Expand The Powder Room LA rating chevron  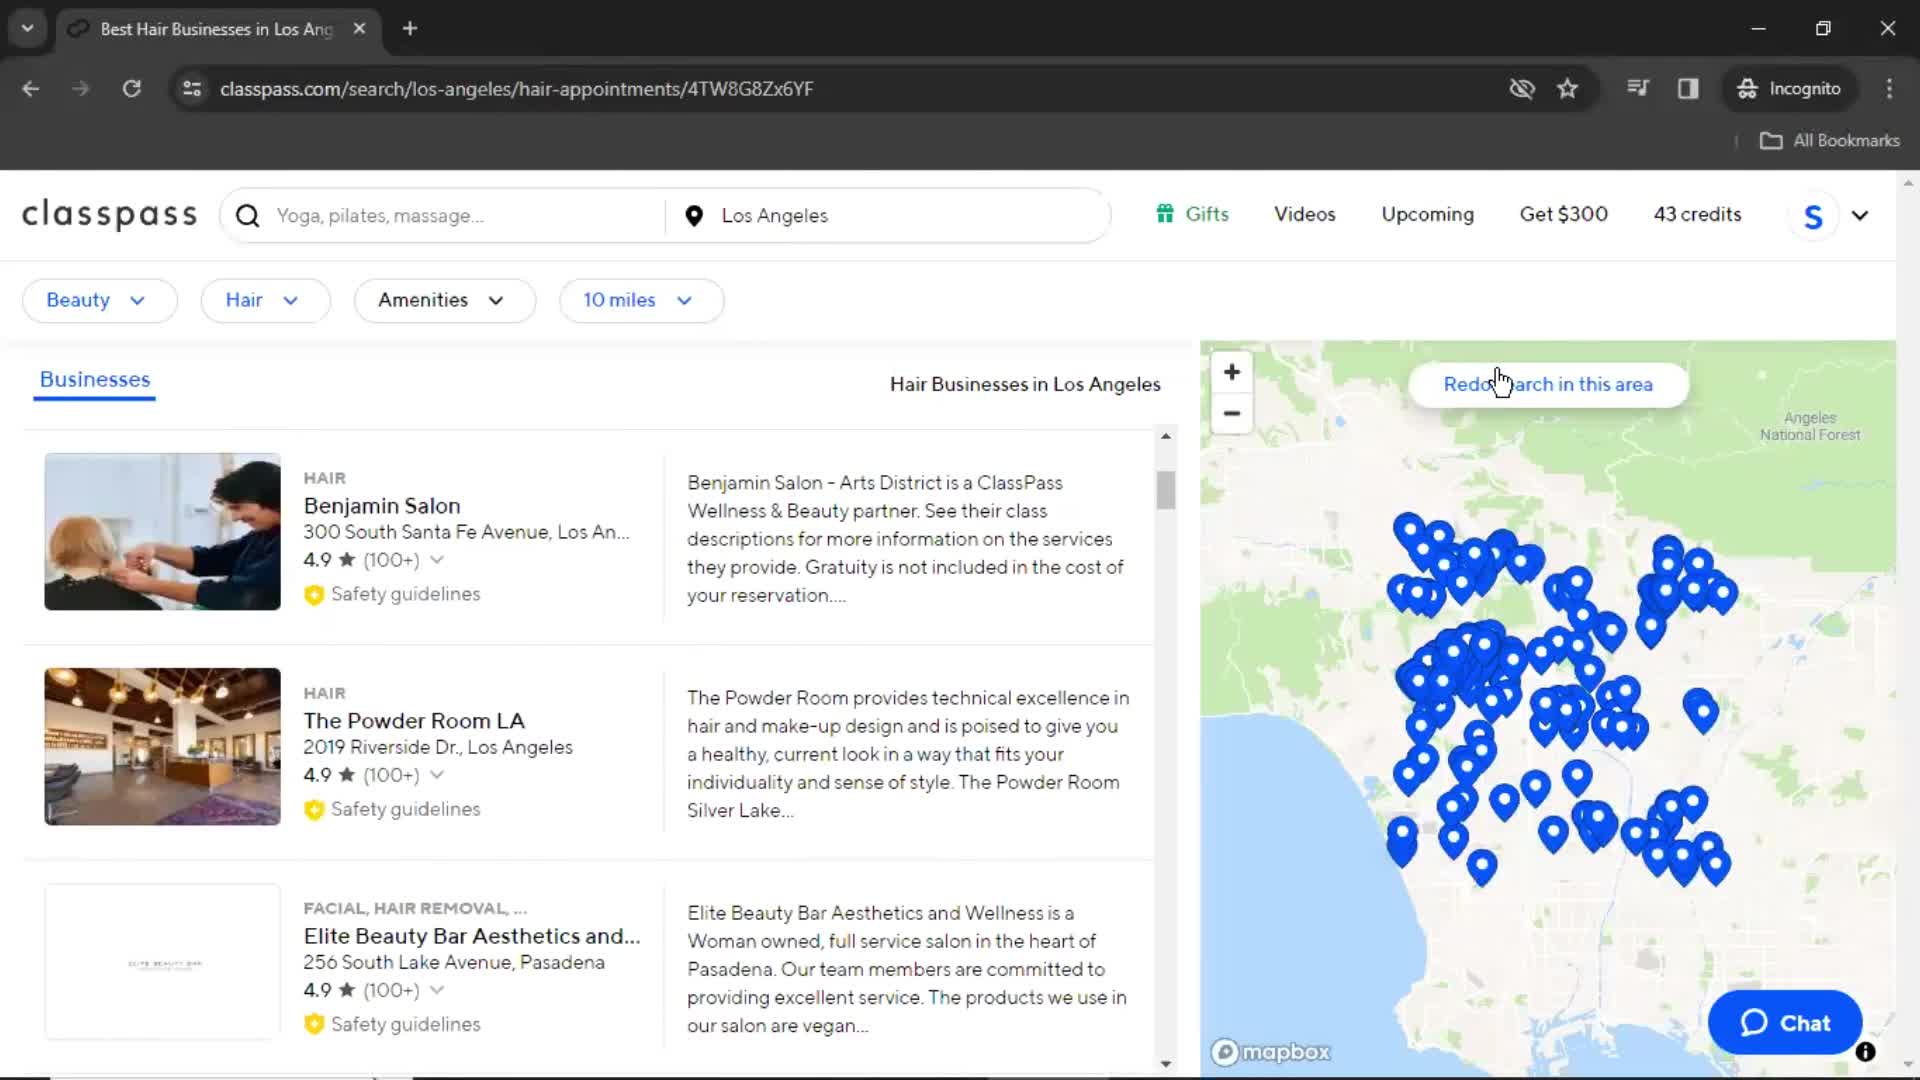point(437,775)
